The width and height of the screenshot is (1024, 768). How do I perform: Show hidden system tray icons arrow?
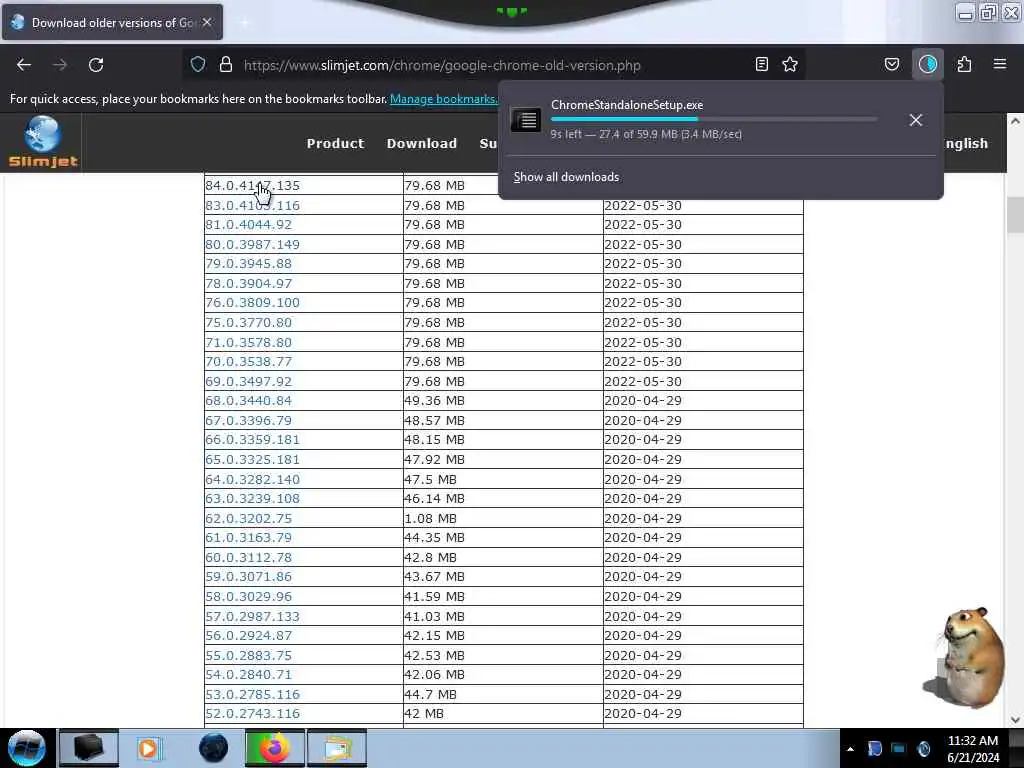pos(850,749)
